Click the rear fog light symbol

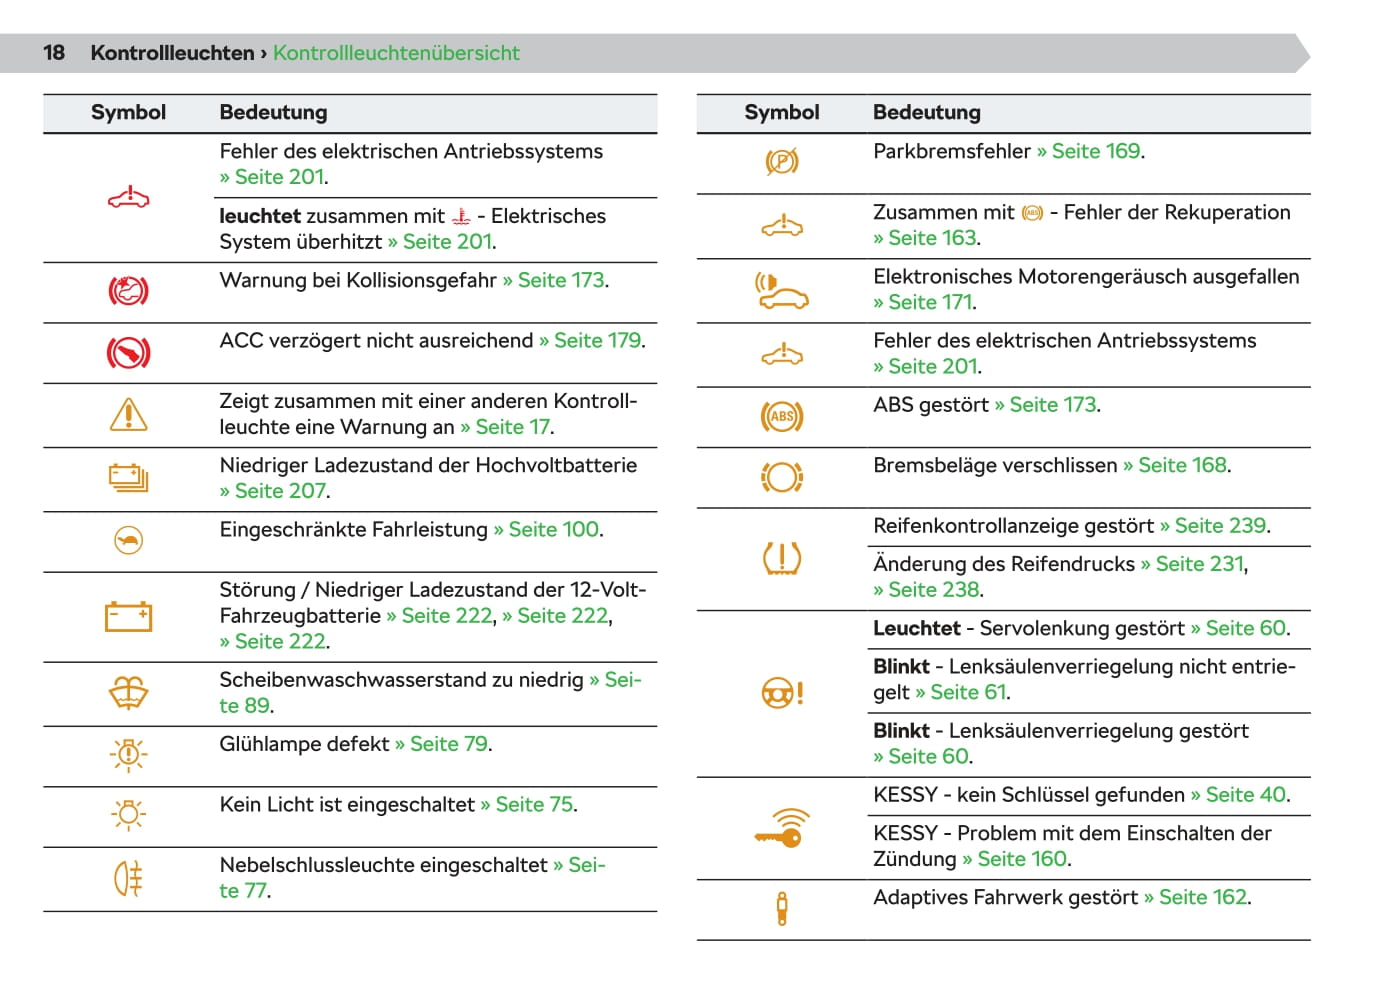click(x=128, y=878)
